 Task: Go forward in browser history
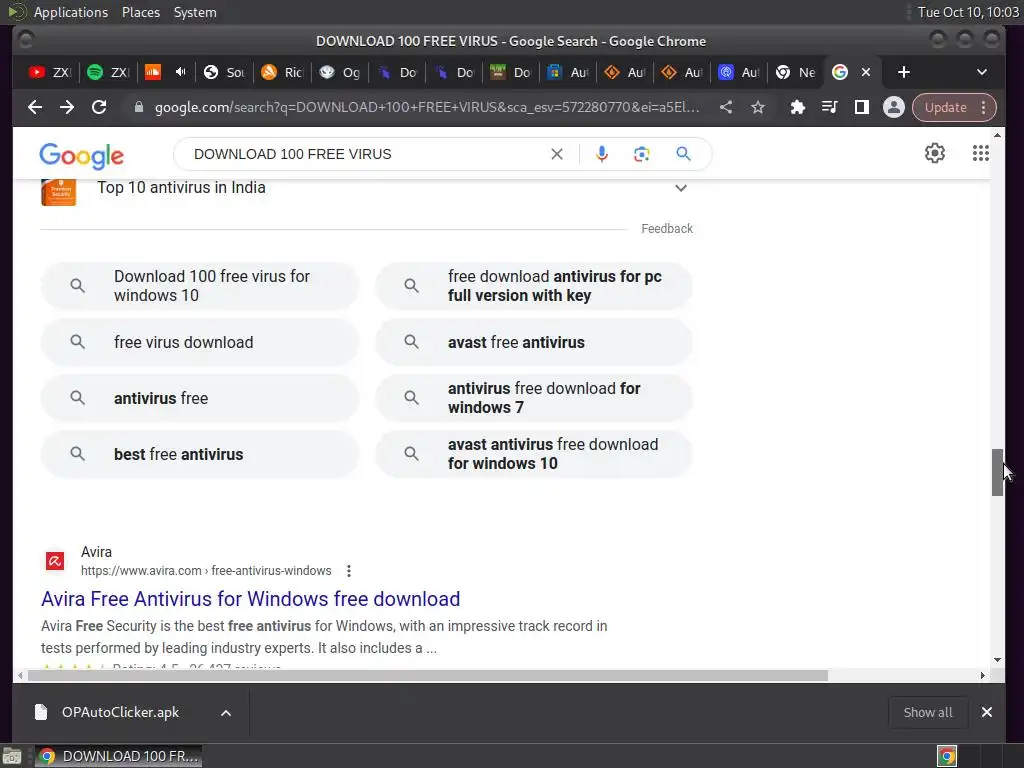pos(67,107)
